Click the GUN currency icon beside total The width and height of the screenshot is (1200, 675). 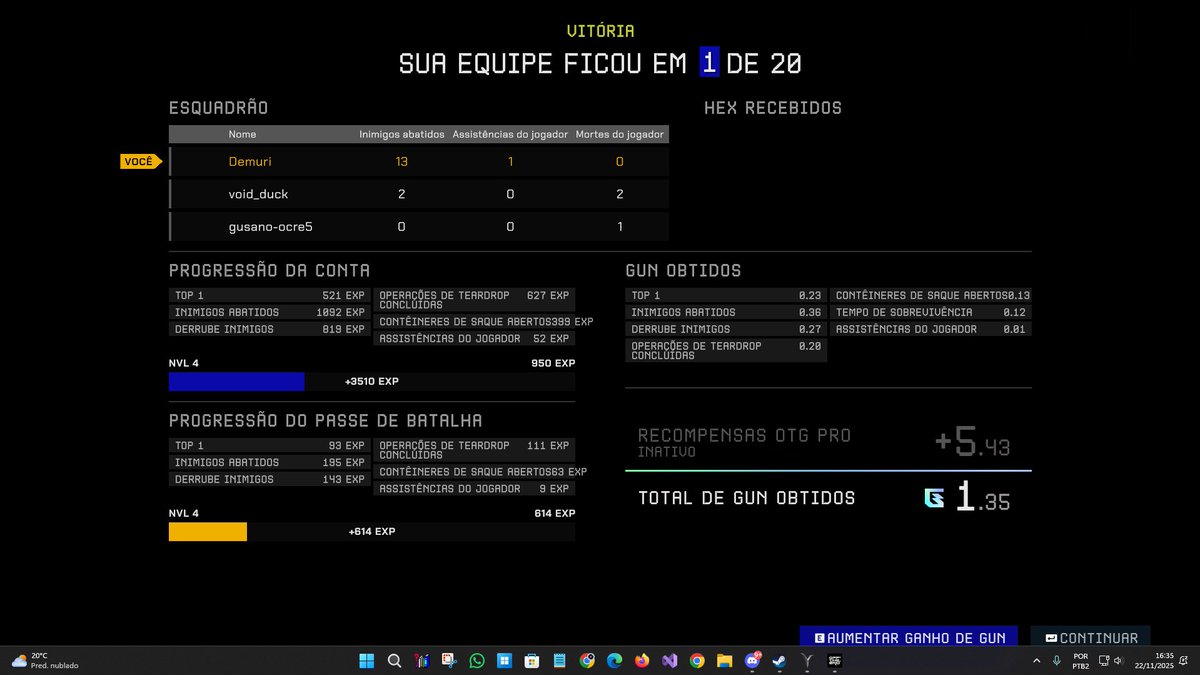[x=934, y=497]
